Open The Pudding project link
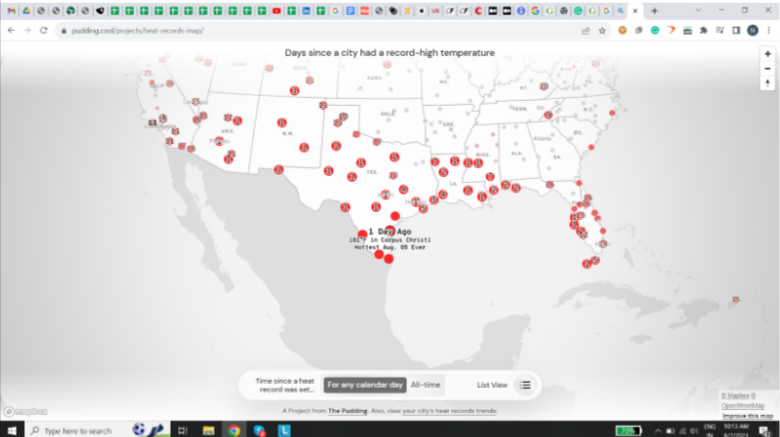This screenshot has width=780, height=437. [347, 411]
